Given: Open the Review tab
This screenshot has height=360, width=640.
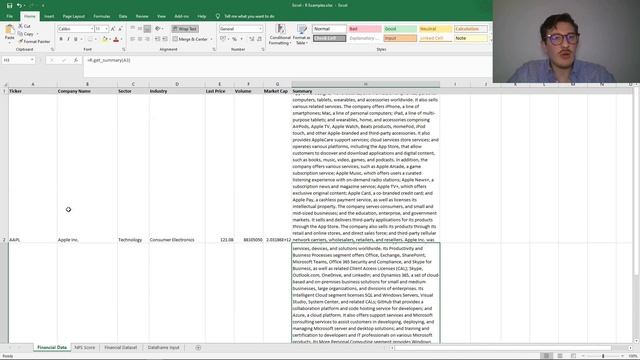Looking at the screenshot, I should [142, 16].
